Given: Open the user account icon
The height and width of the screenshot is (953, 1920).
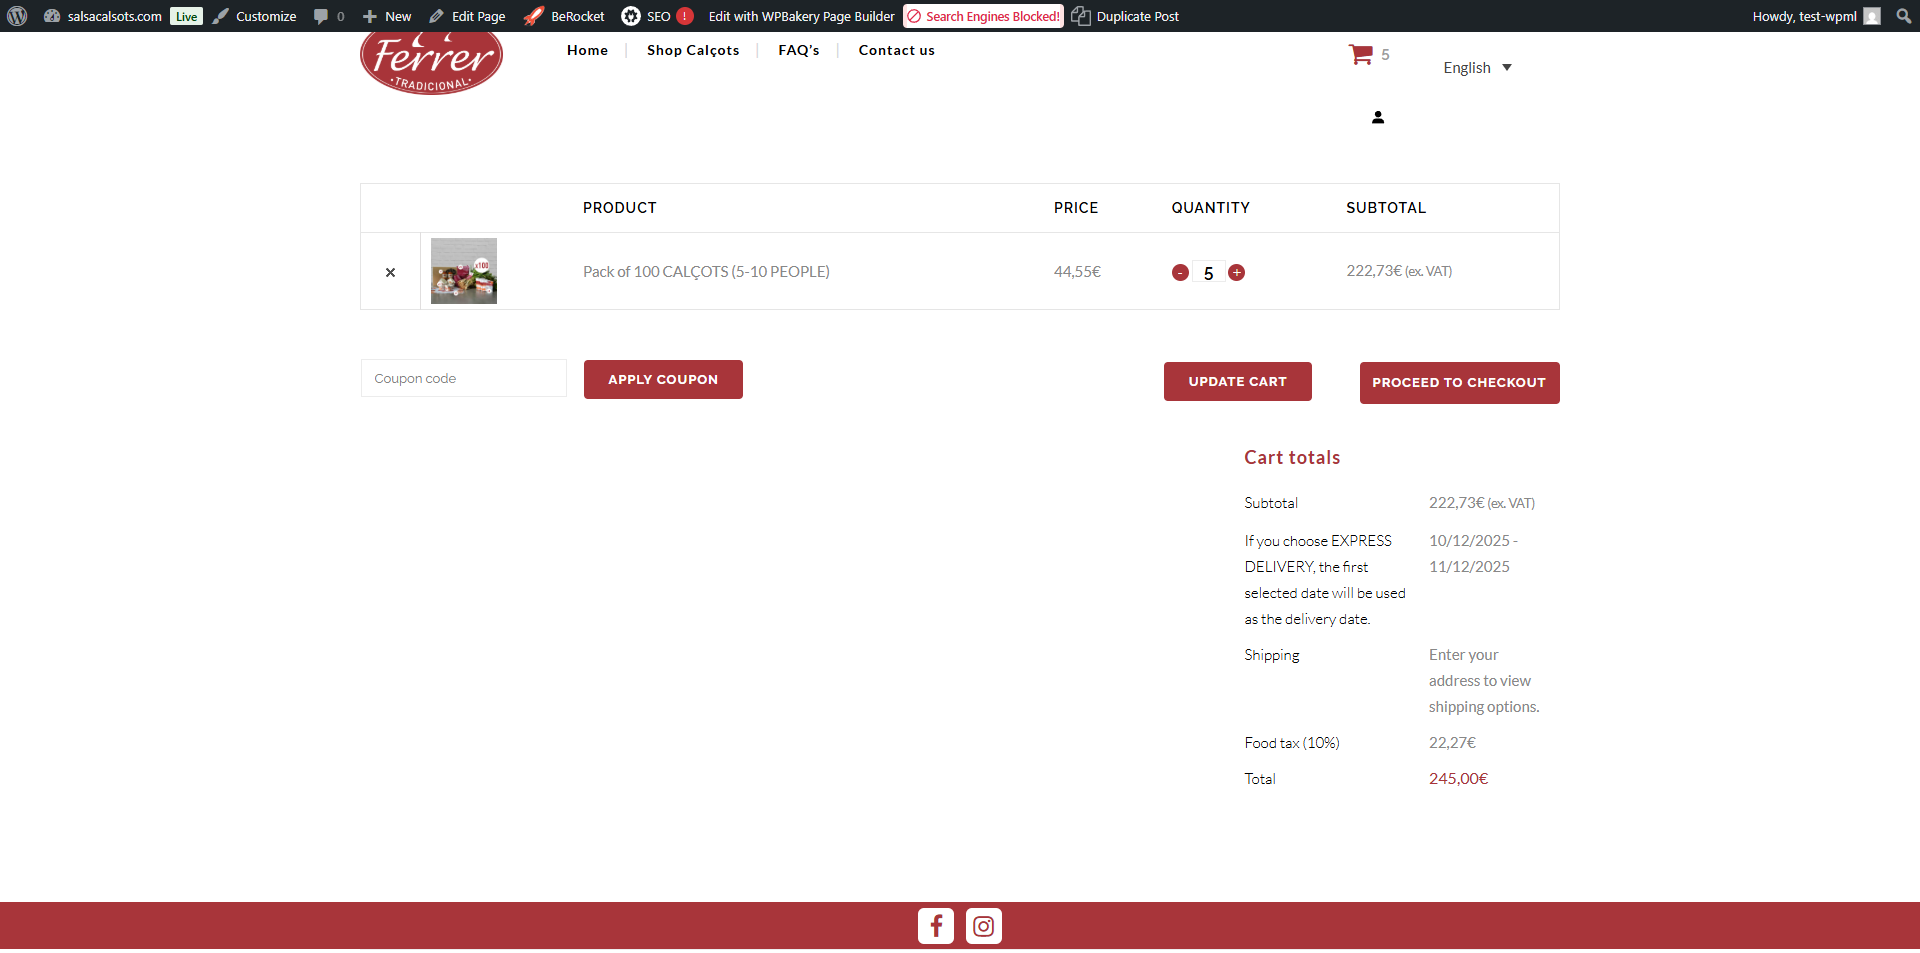Looking at the screenshot, I should [x=1378, y=117].
